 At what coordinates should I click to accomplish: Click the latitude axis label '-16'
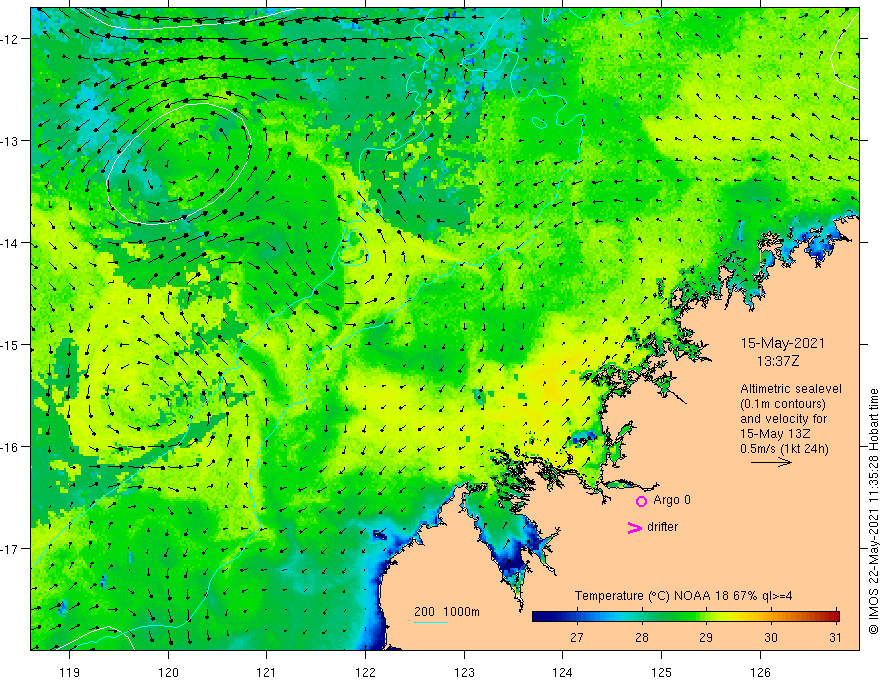[x=9, y=447]
